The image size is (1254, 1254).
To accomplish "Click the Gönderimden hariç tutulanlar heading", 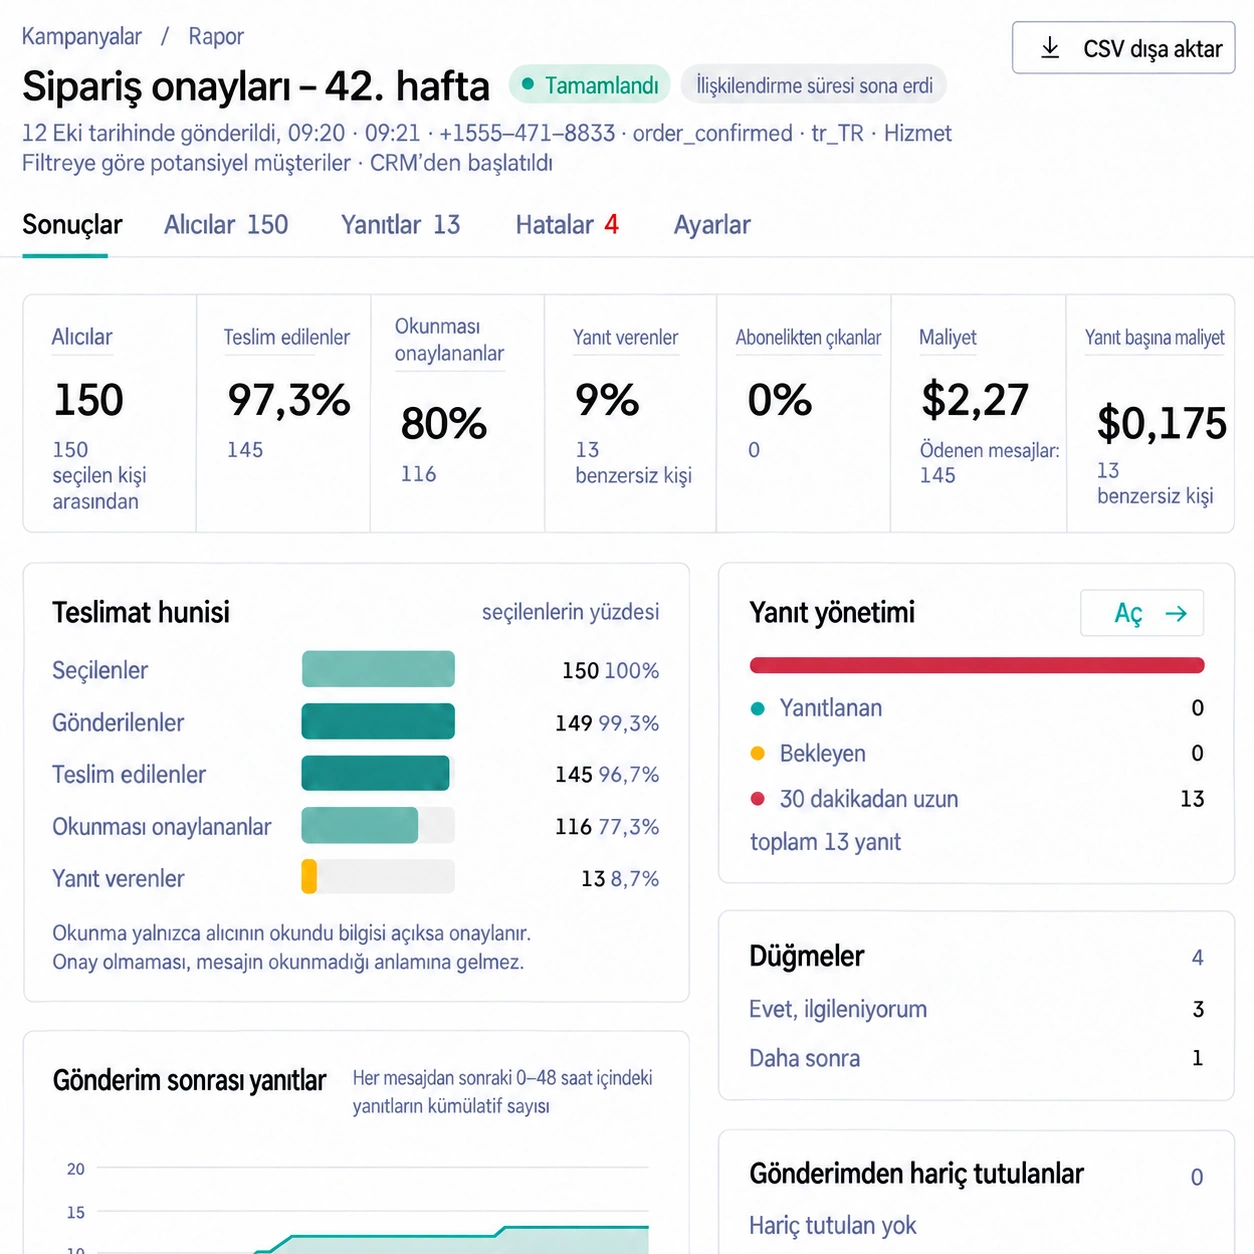I will click(916, 1173).
